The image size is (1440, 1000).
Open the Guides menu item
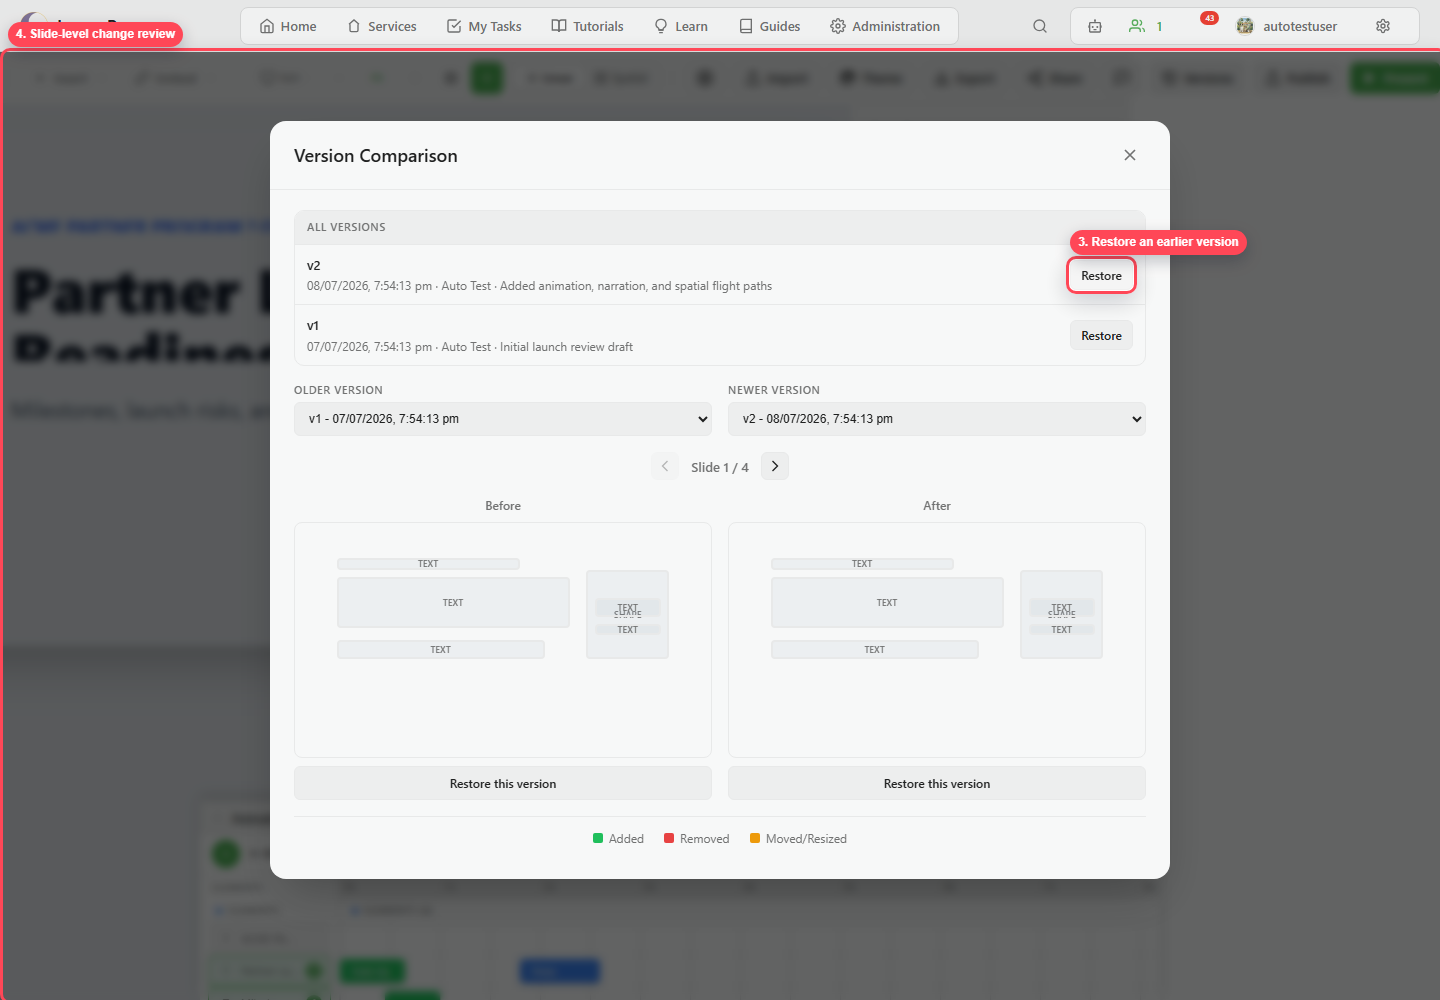point(770,26)
